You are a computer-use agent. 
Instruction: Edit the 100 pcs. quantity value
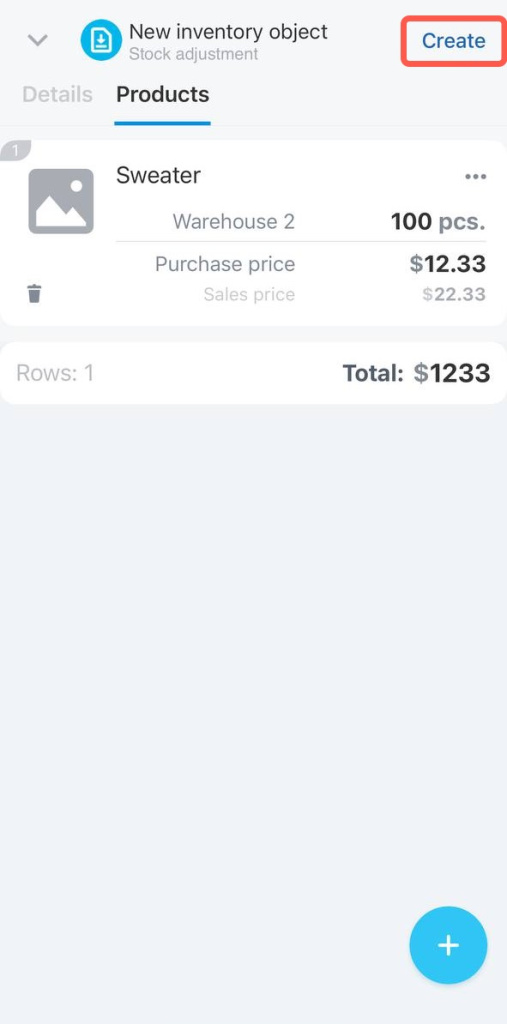pos(438,222)
